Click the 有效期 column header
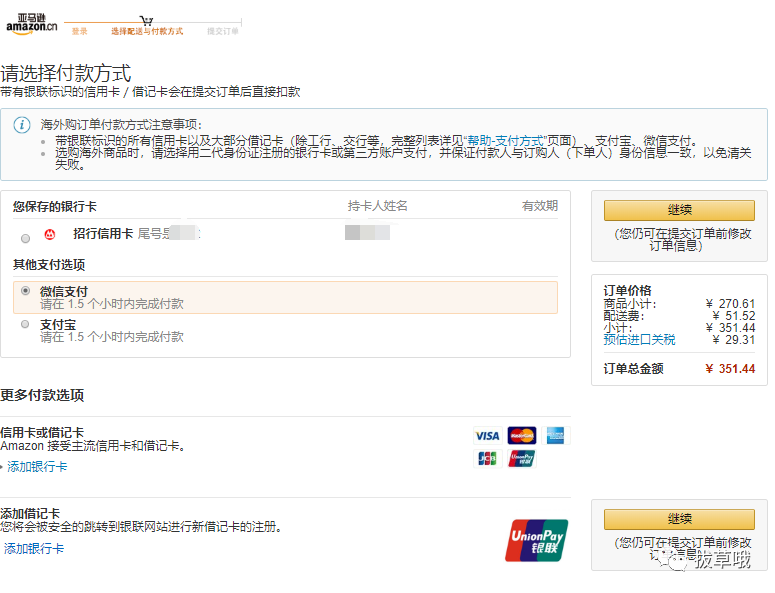The height and width of the screenshot is (593, 775). [540, 206]
